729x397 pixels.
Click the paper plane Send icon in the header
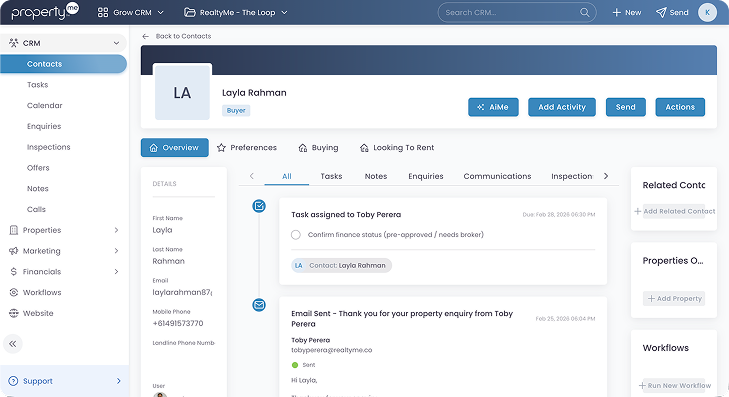point(661,13)
